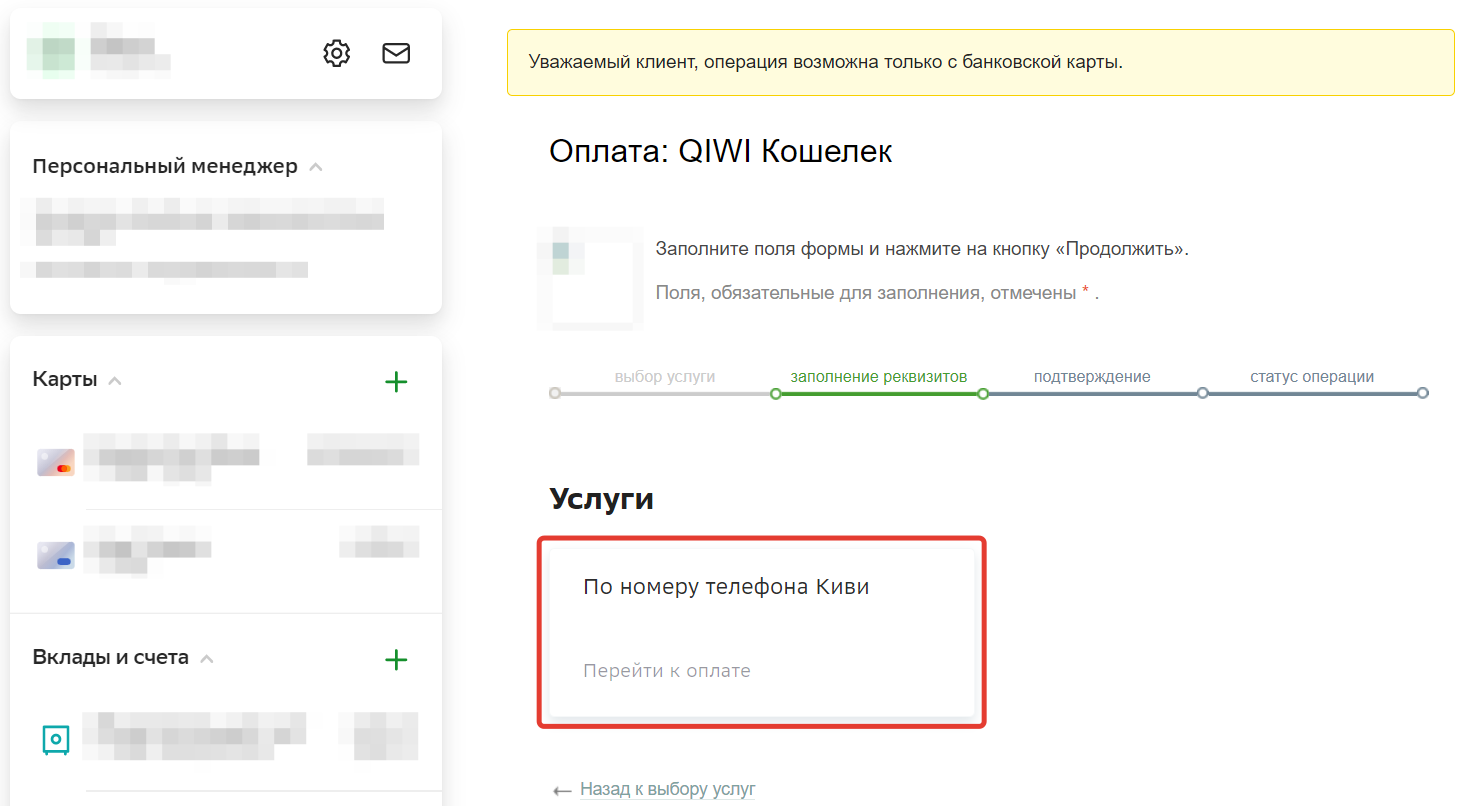Select the подтверждение step label
The image size is (1467, 806).
point(1092,377)
